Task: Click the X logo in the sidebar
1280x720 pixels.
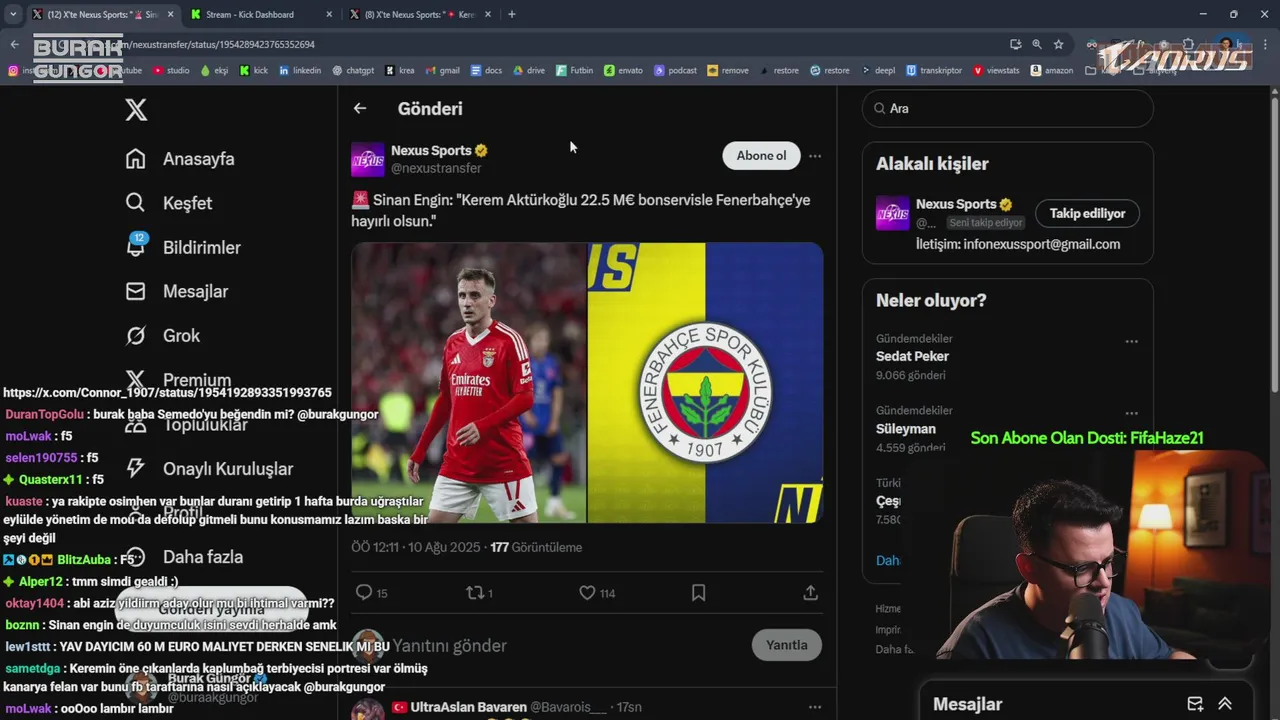Action: click(136, 110)
